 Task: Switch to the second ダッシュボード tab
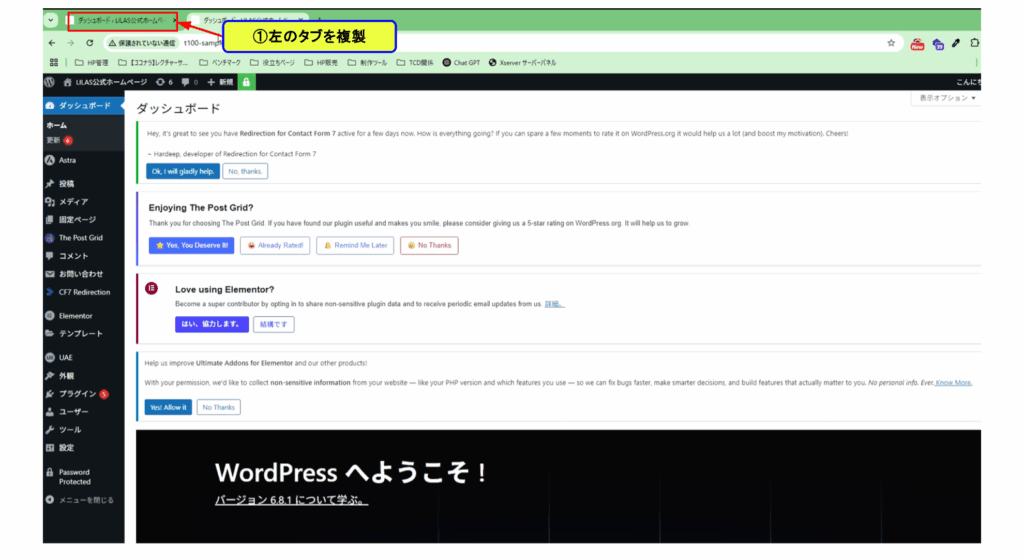(x=245, y=20)
